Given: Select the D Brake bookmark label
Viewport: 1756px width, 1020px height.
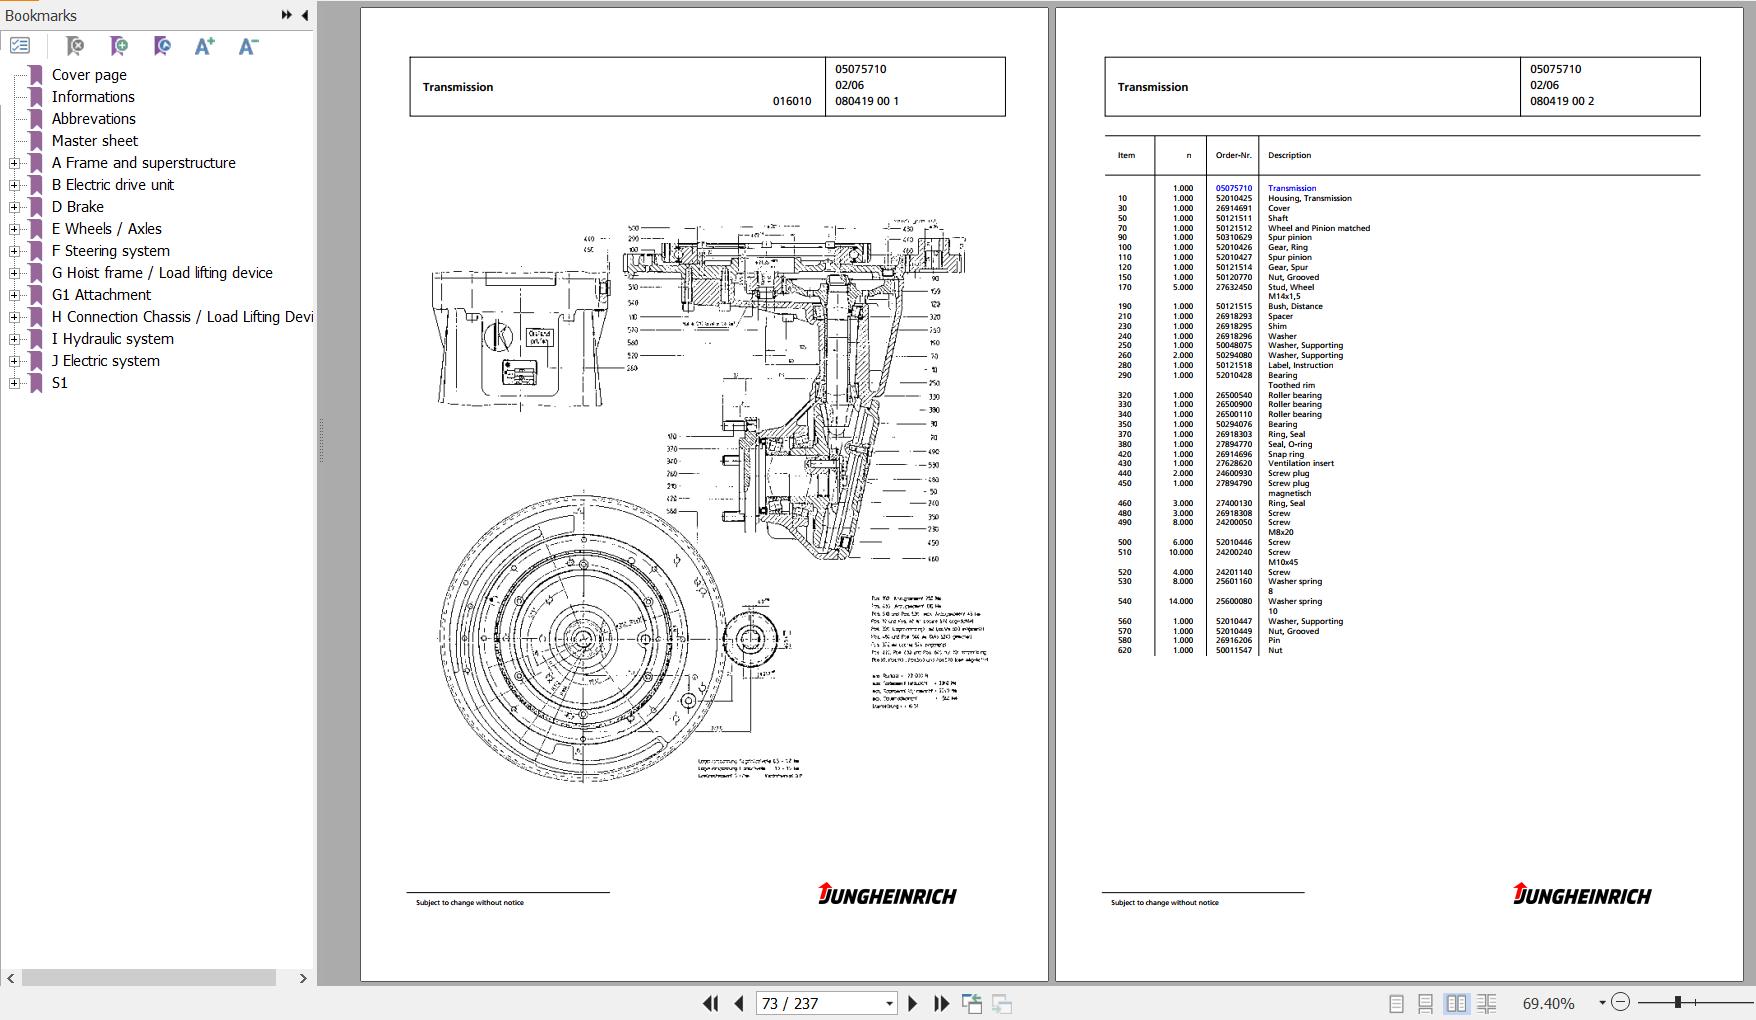Looking at the screenshot, I should 78,207.
